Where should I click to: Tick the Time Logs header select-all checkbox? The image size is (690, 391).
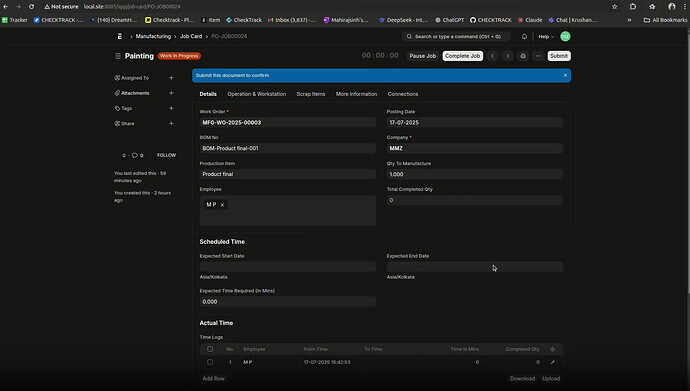tap(210, 349)
